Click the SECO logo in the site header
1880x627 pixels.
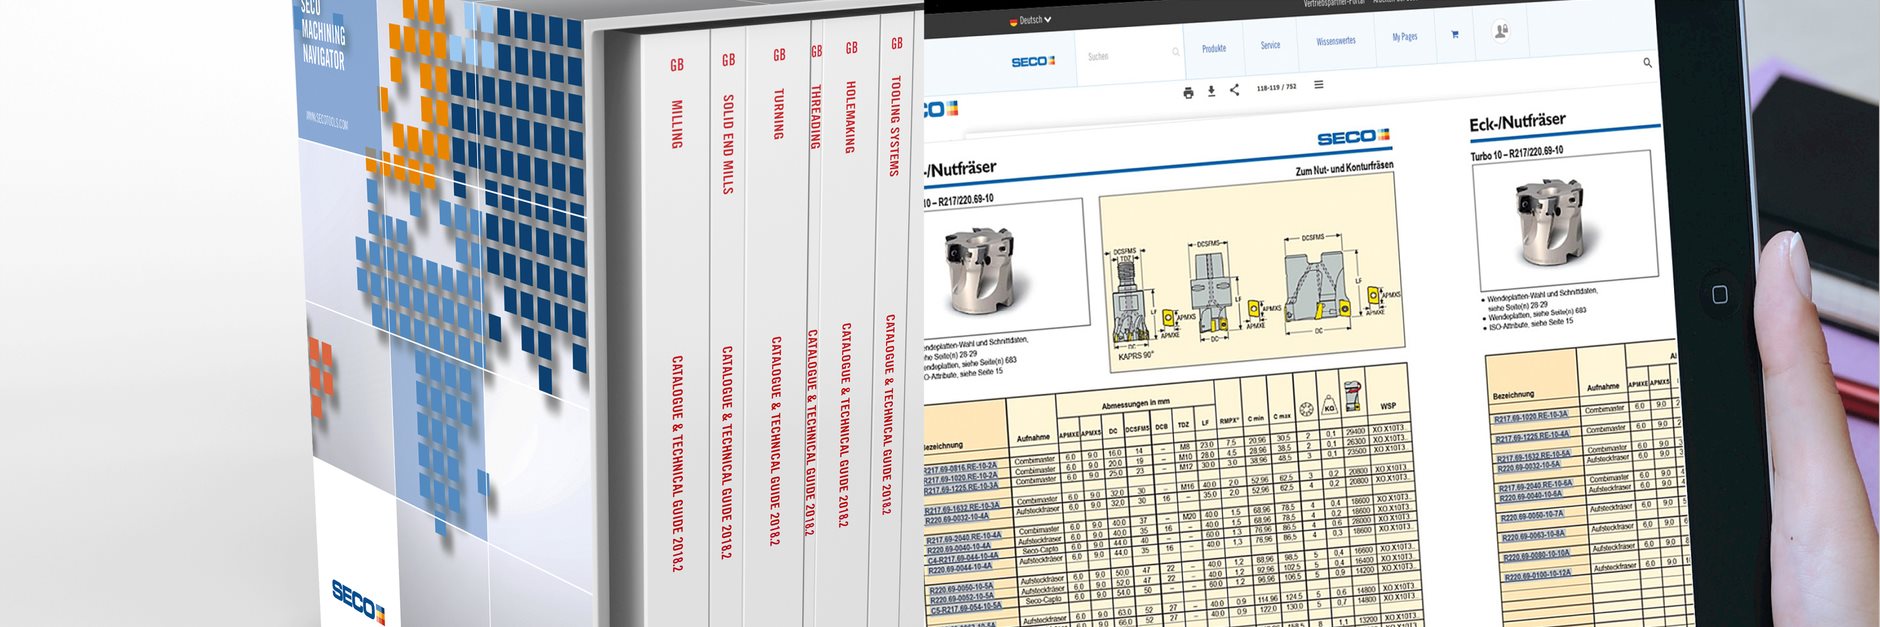1033,62
